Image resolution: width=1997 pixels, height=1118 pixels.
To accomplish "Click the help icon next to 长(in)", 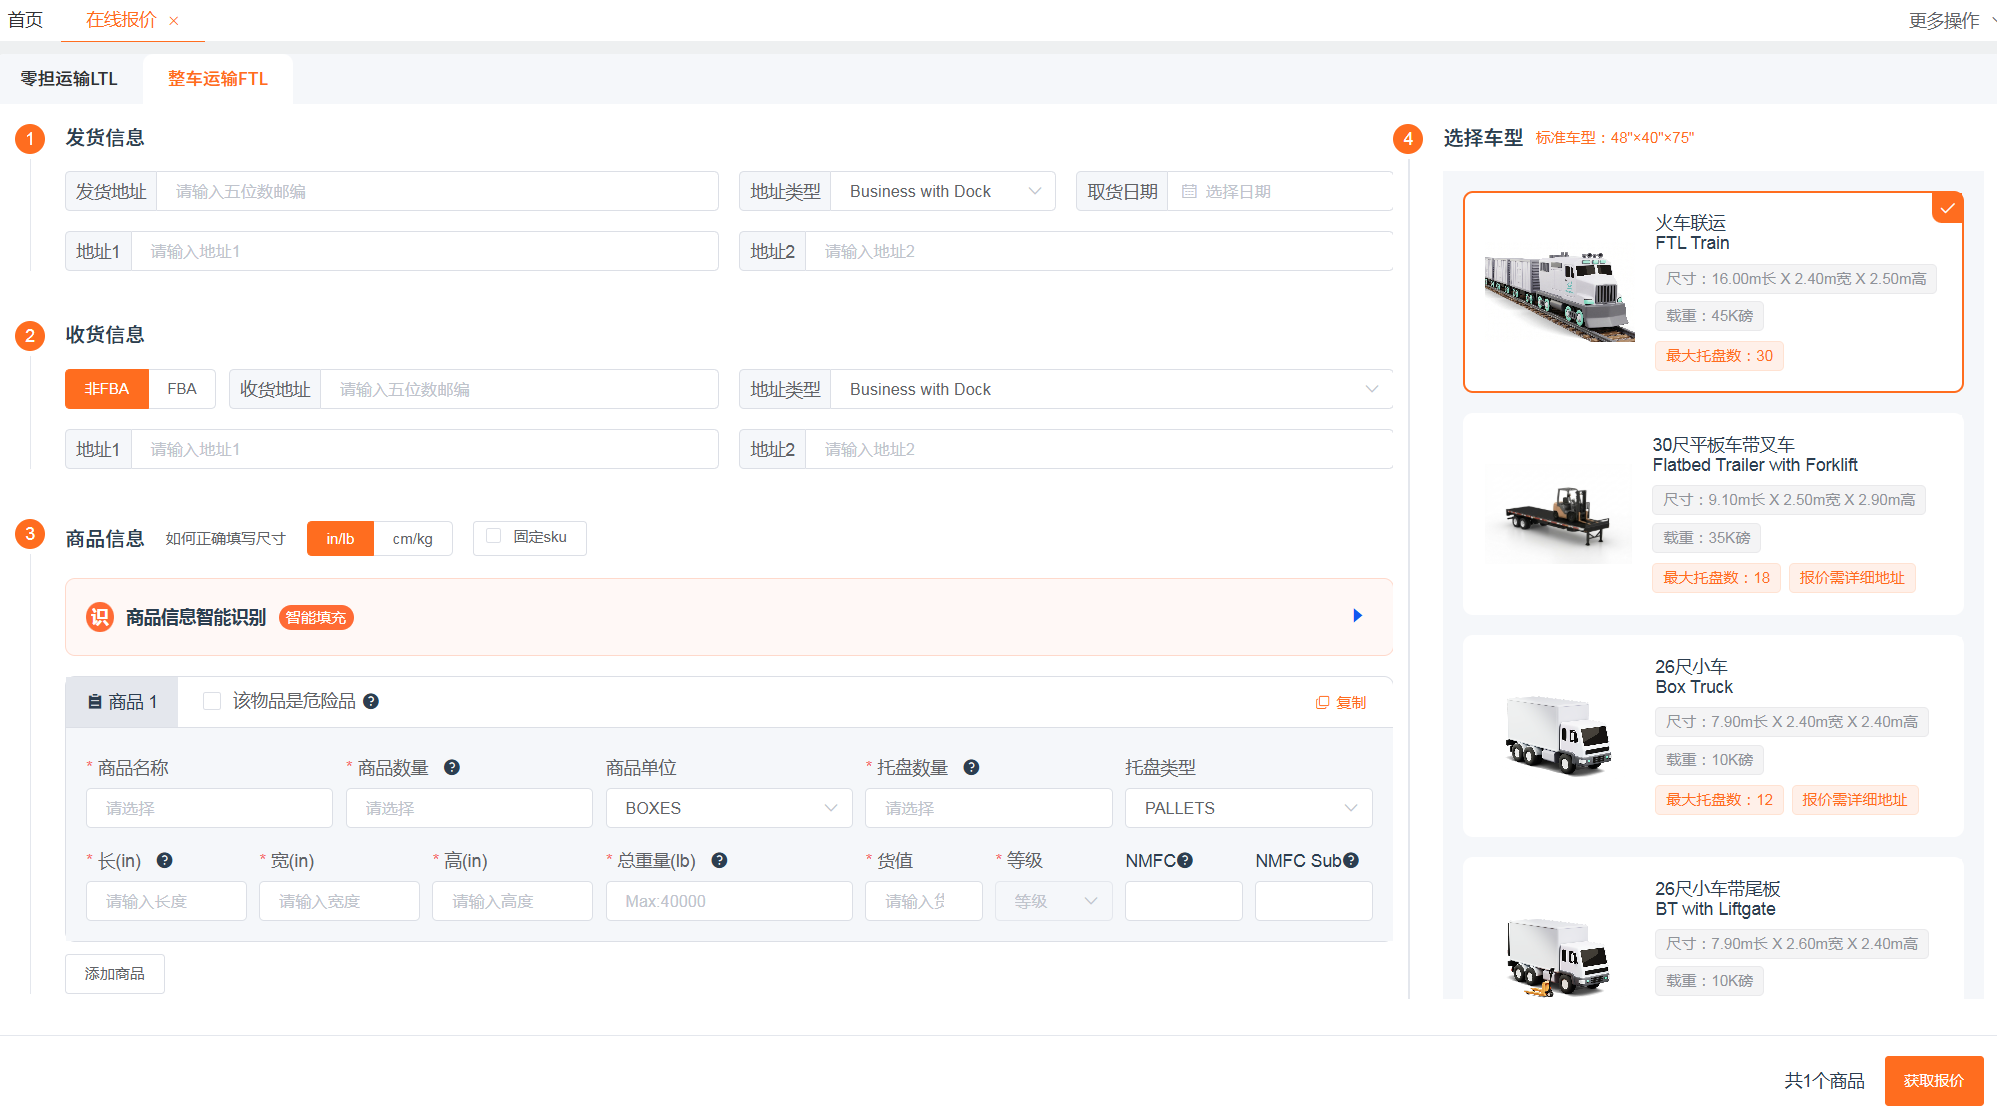I will coord(165,860).
